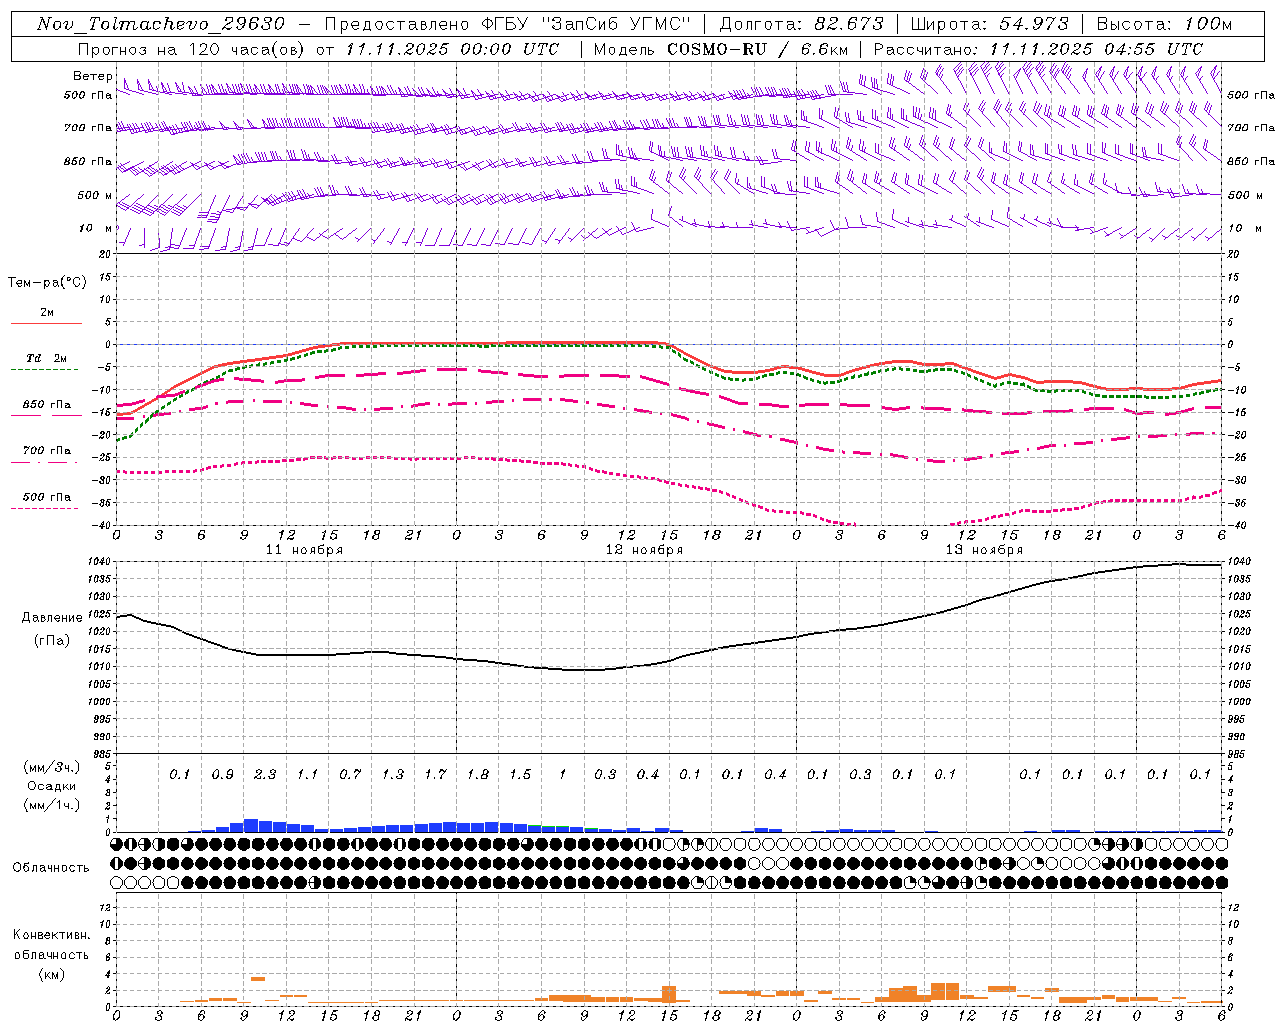The width and height of the screenshot is (1280, 1024).
Task: Click the Td 2м dew point legend entry
Action: pyautogui.click(x=47, y=357)
